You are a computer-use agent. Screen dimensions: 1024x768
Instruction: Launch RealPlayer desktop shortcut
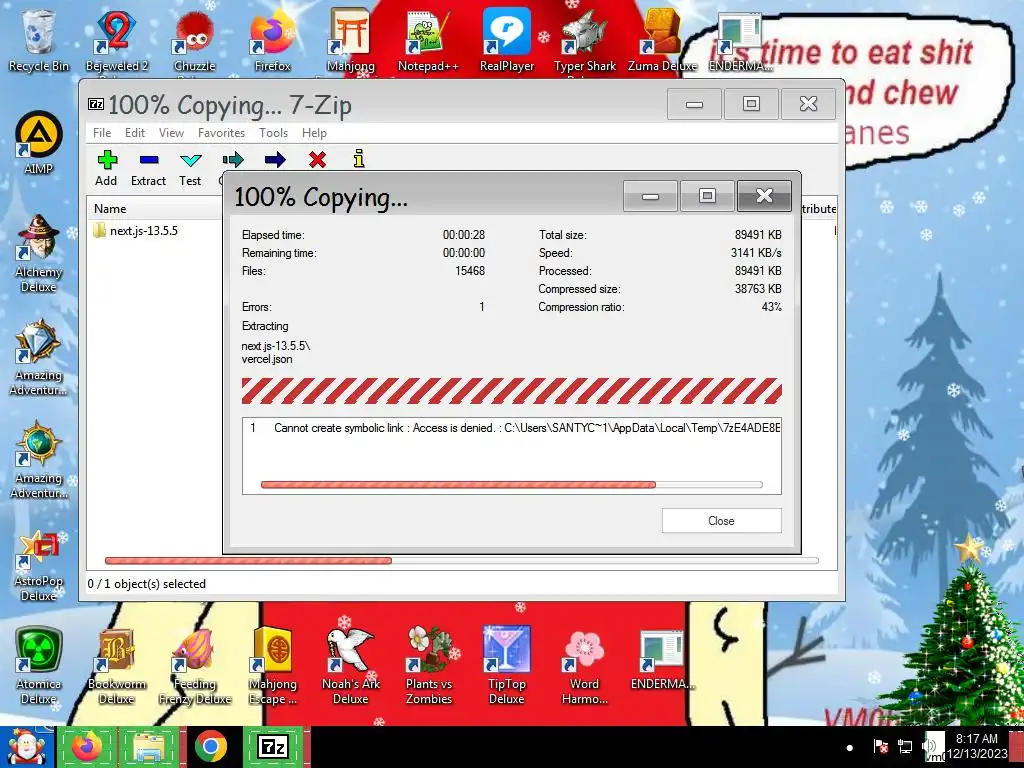pyautogui.click(x=507, y=41)
